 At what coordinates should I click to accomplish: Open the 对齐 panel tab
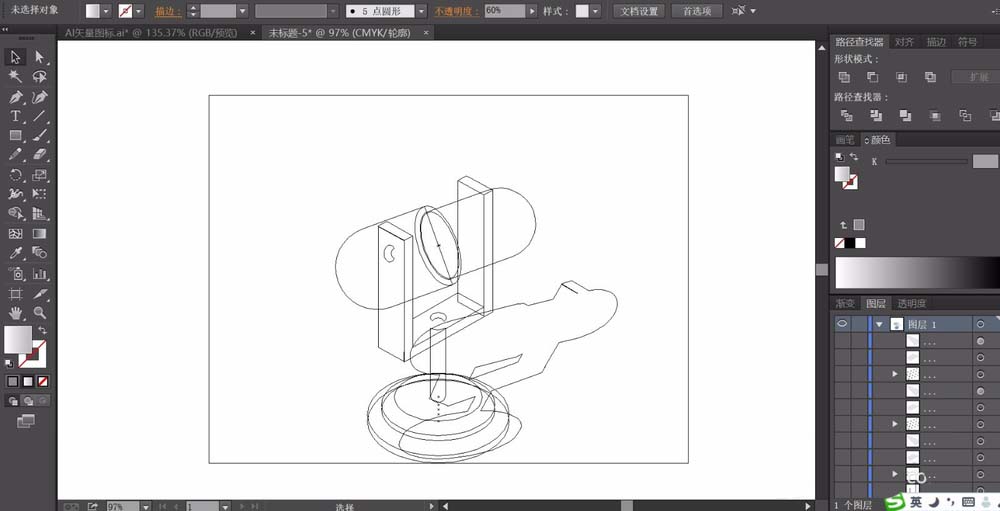[904, 42]
